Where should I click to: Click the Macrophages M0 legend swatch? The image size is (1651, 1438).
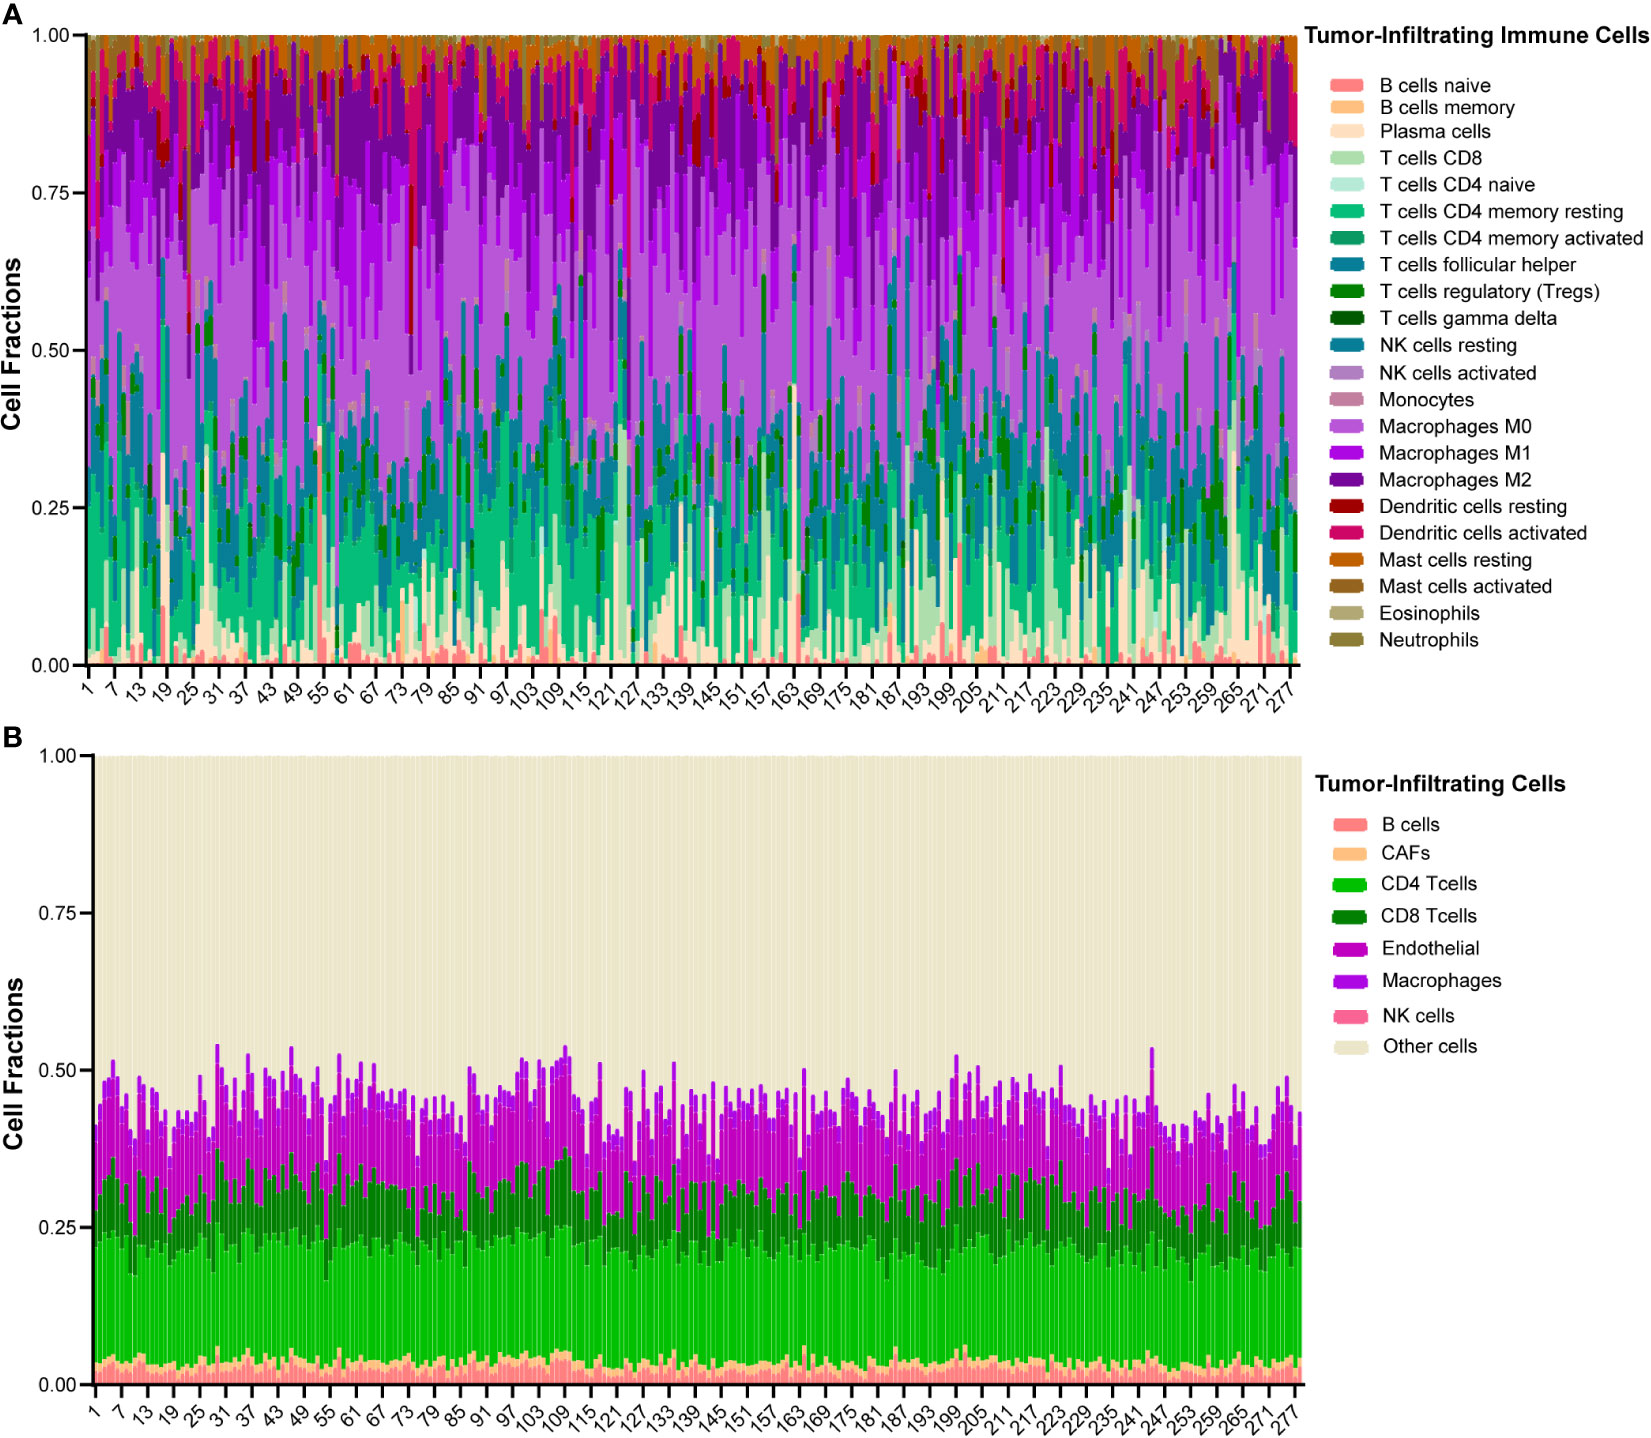[x=1347, y=426]
